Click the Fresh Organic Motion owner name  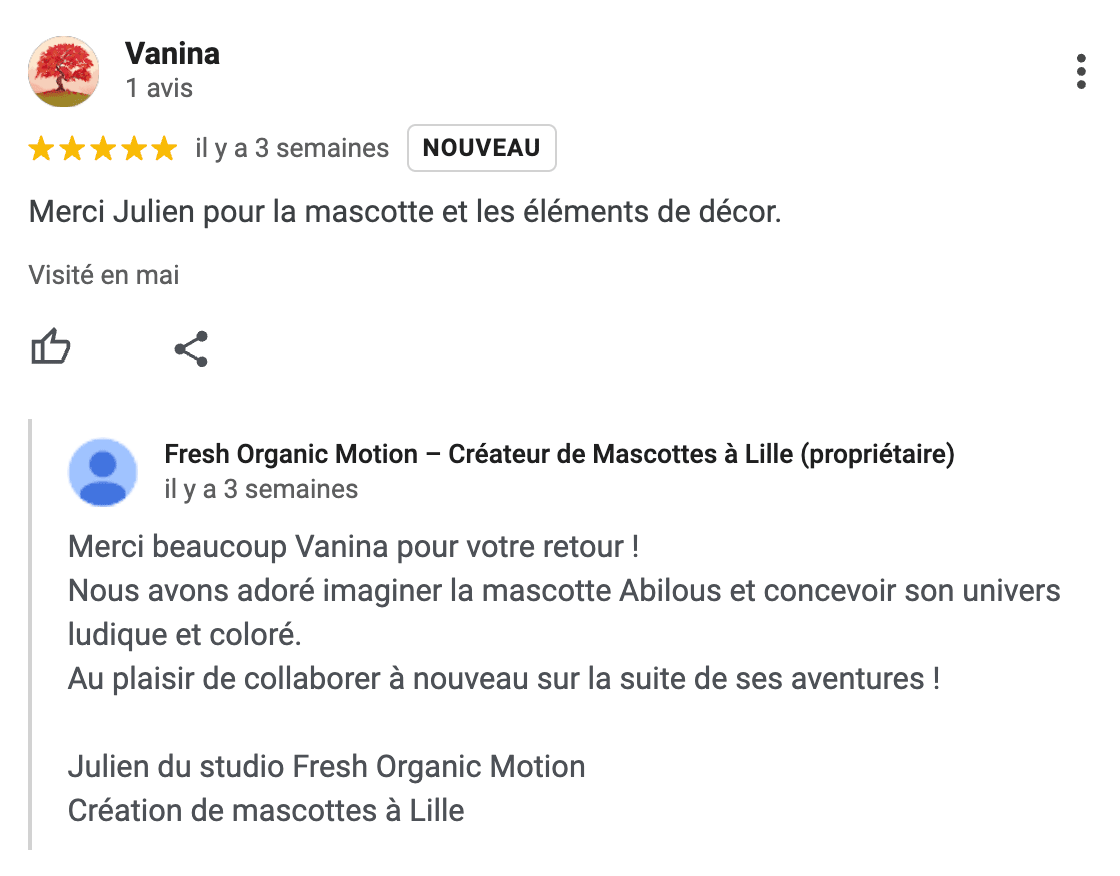558,455
